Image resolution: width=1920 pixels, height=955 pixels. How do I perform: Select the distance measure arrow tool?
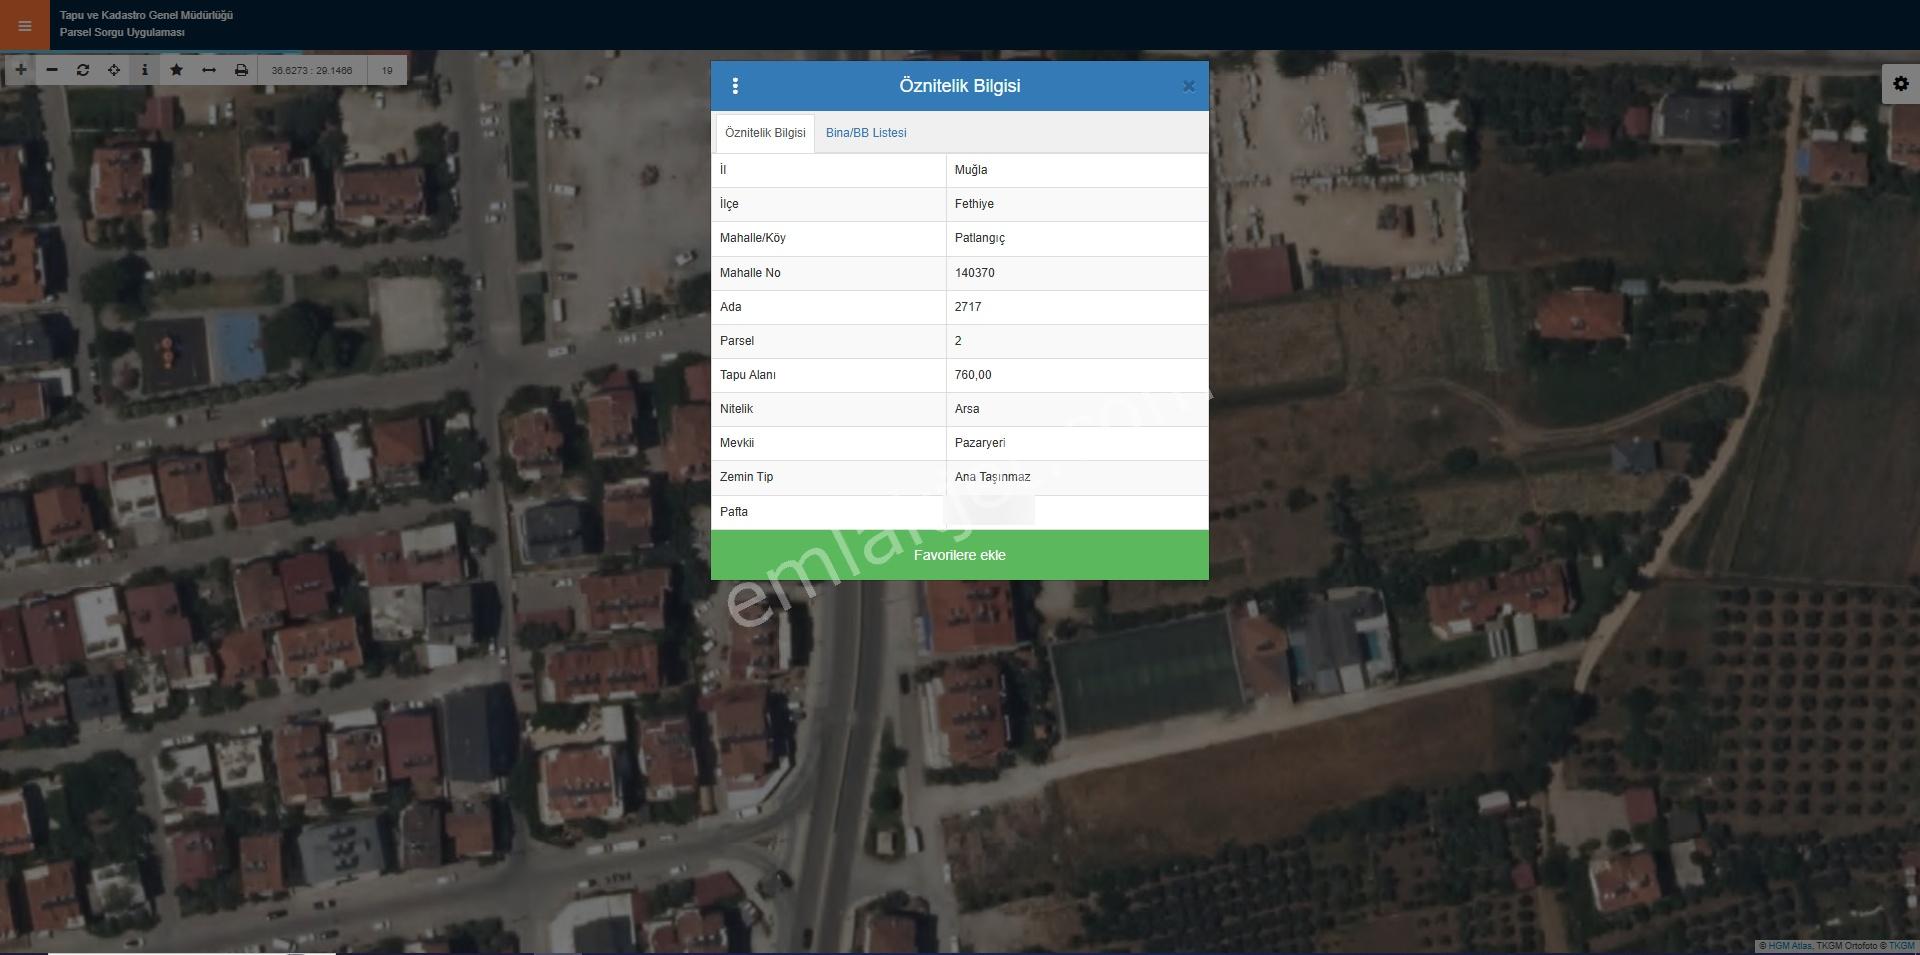(x=209, y=70)
